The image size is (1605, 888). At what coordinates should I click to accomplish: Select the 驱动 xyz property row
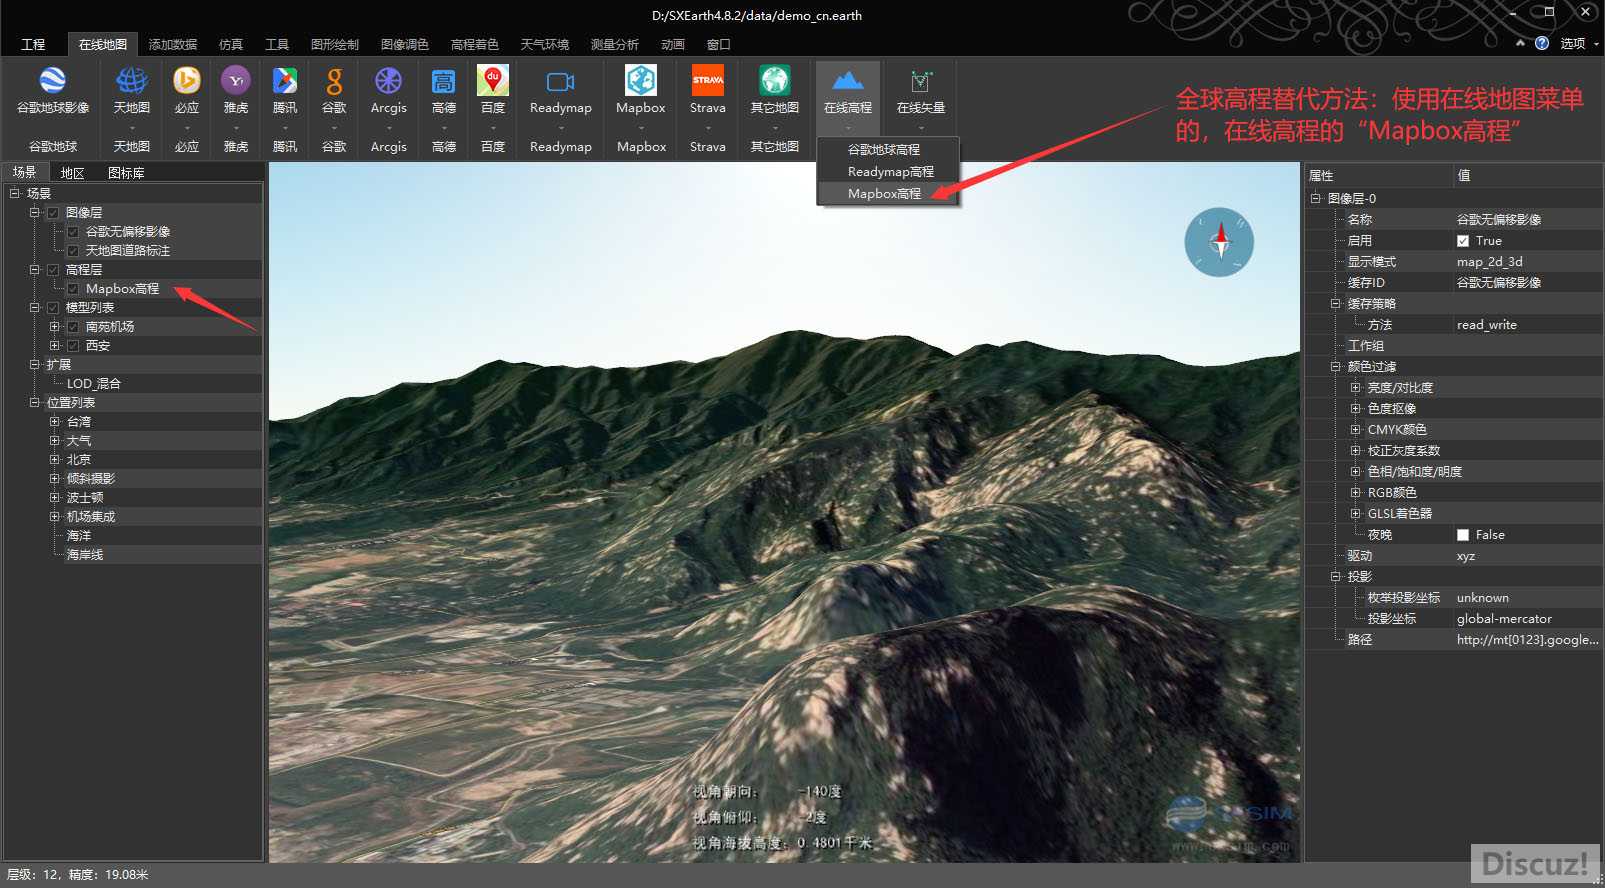click(1453, 556)
